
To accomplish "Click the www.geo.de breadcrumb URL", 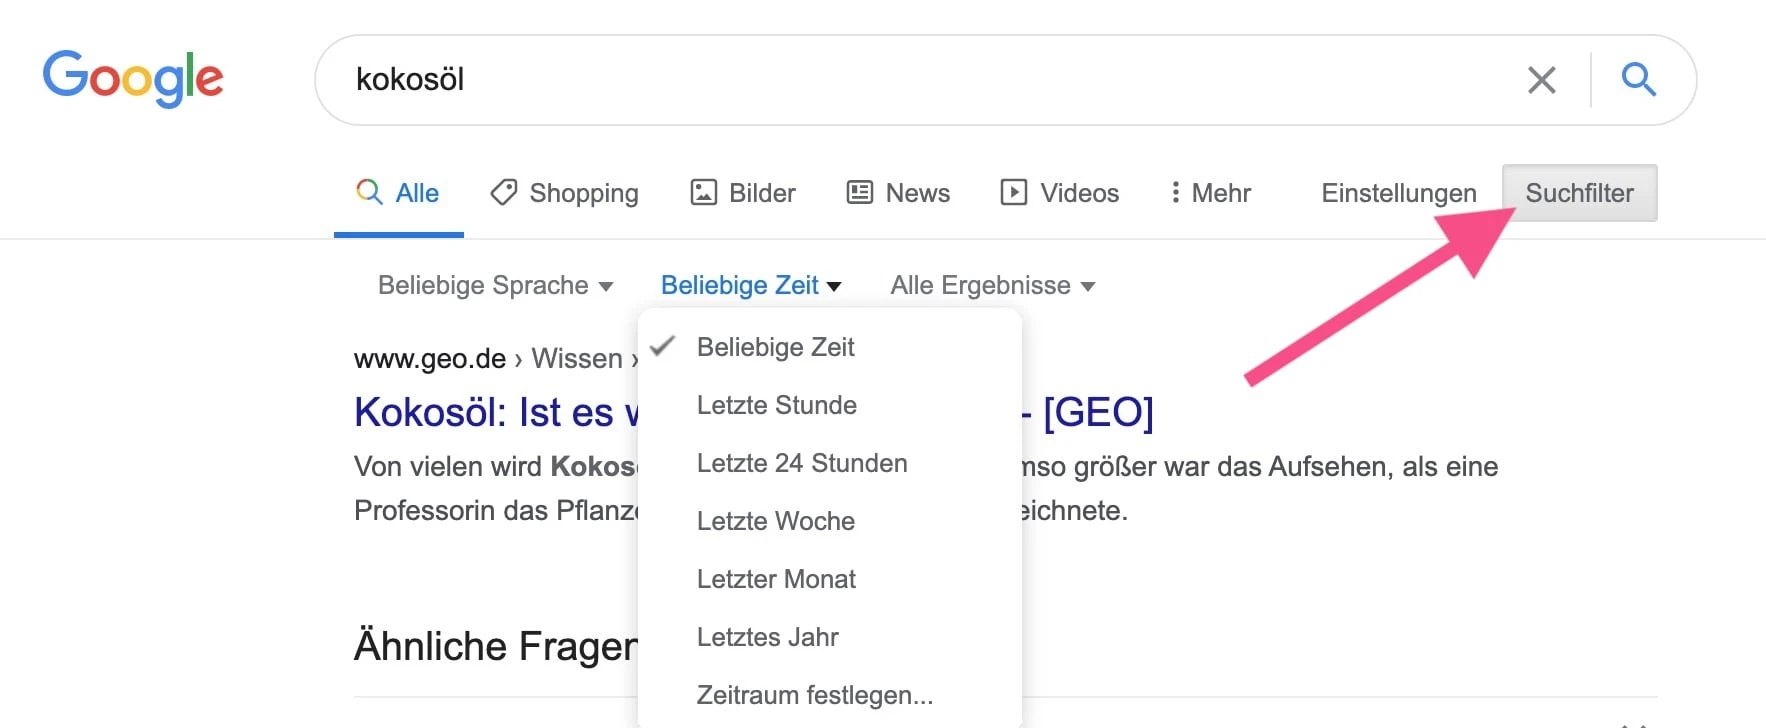I will pyautogui.click(x=430, y=358).
